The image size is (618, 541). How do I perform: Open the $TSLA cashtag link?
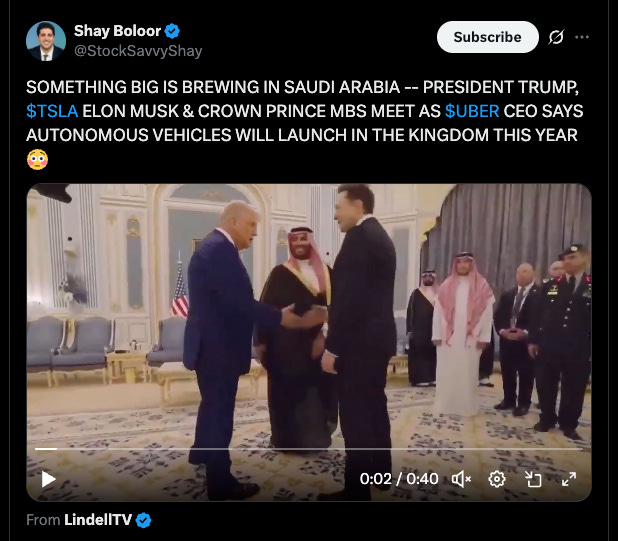click(x=52, y=111)
